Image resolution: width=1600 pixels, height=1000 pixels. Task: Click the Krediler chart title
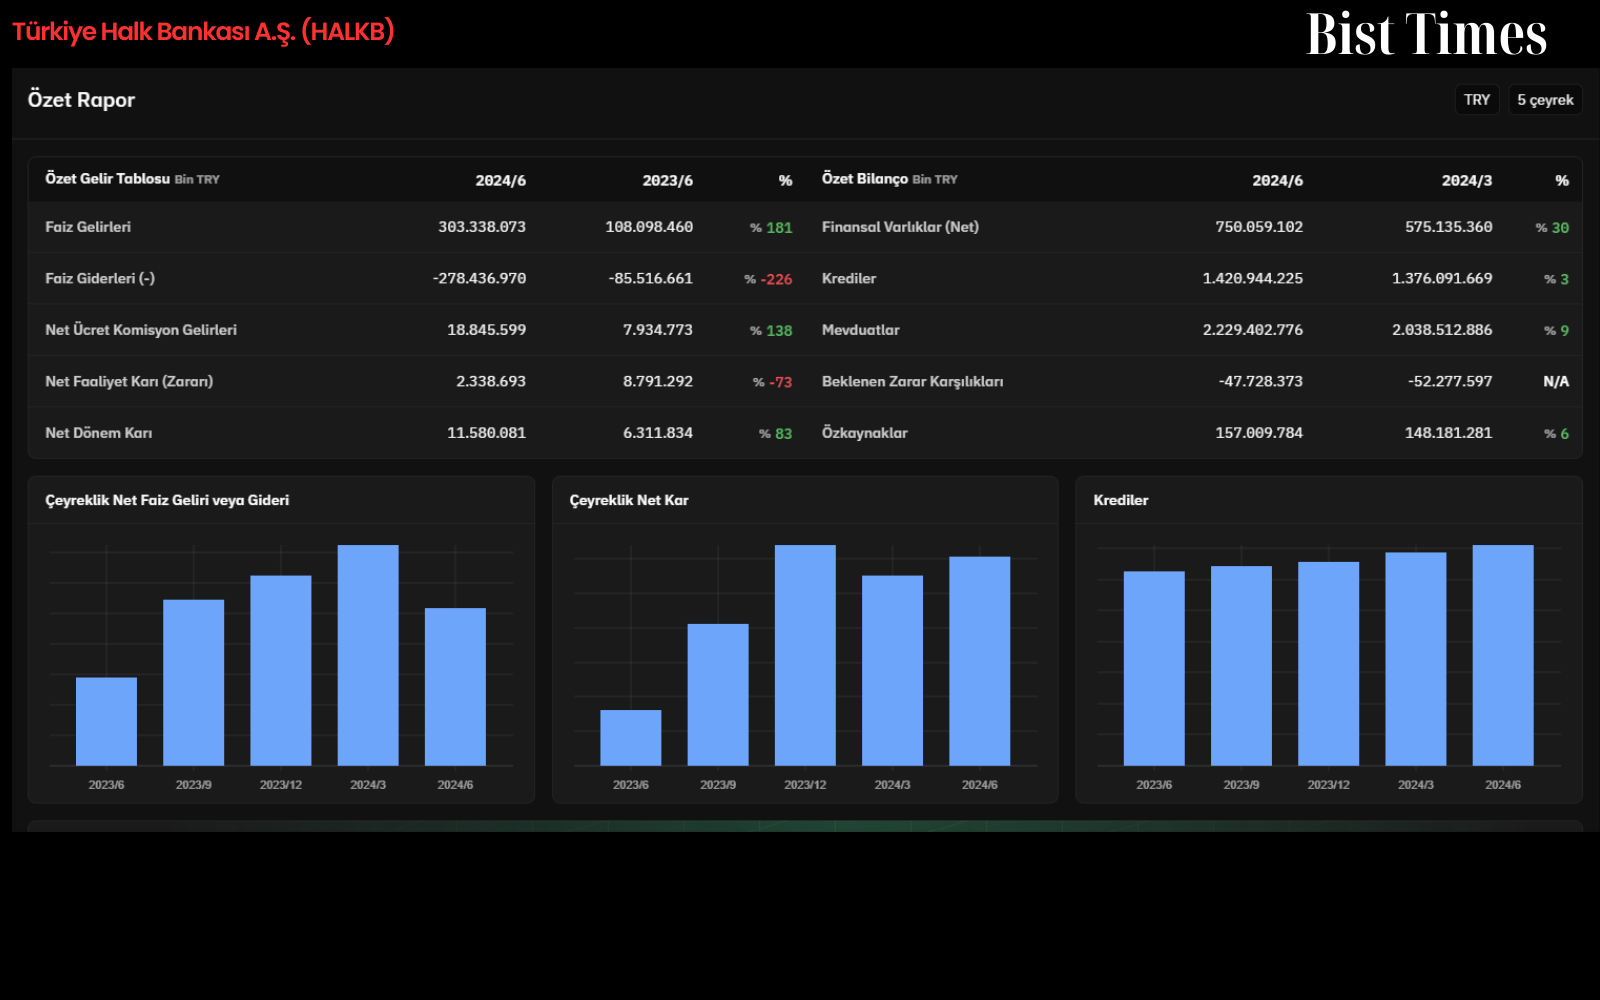[x=1121, y=500]
